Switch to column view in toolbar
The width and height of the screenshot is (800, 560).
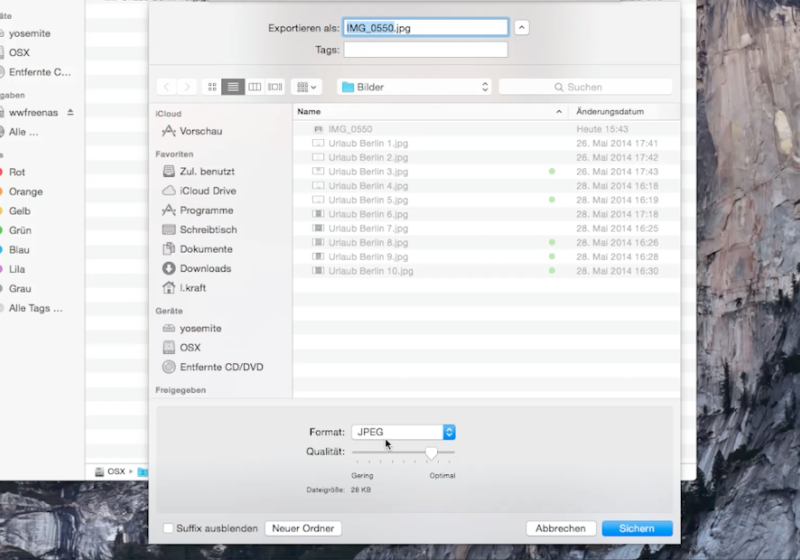click(x=254, y=87)
